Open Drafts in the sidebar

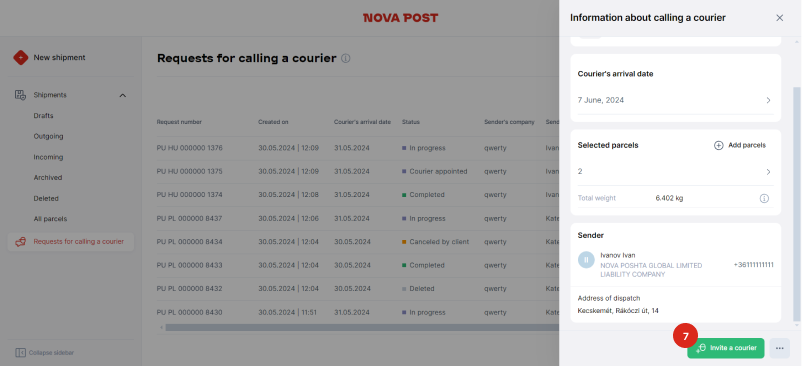click(43, 116)
